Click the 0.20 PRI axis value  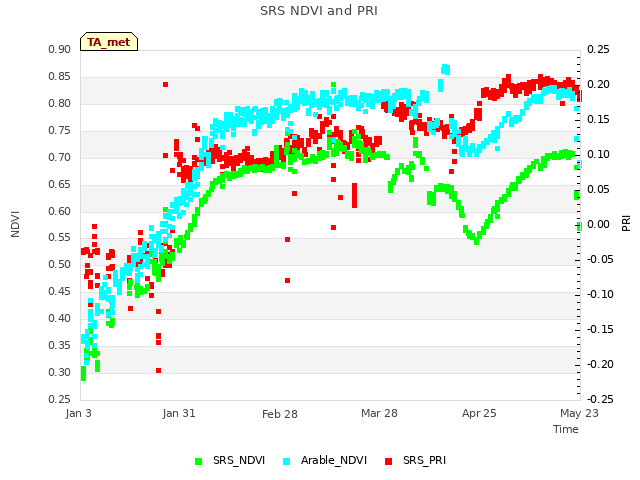598,84
